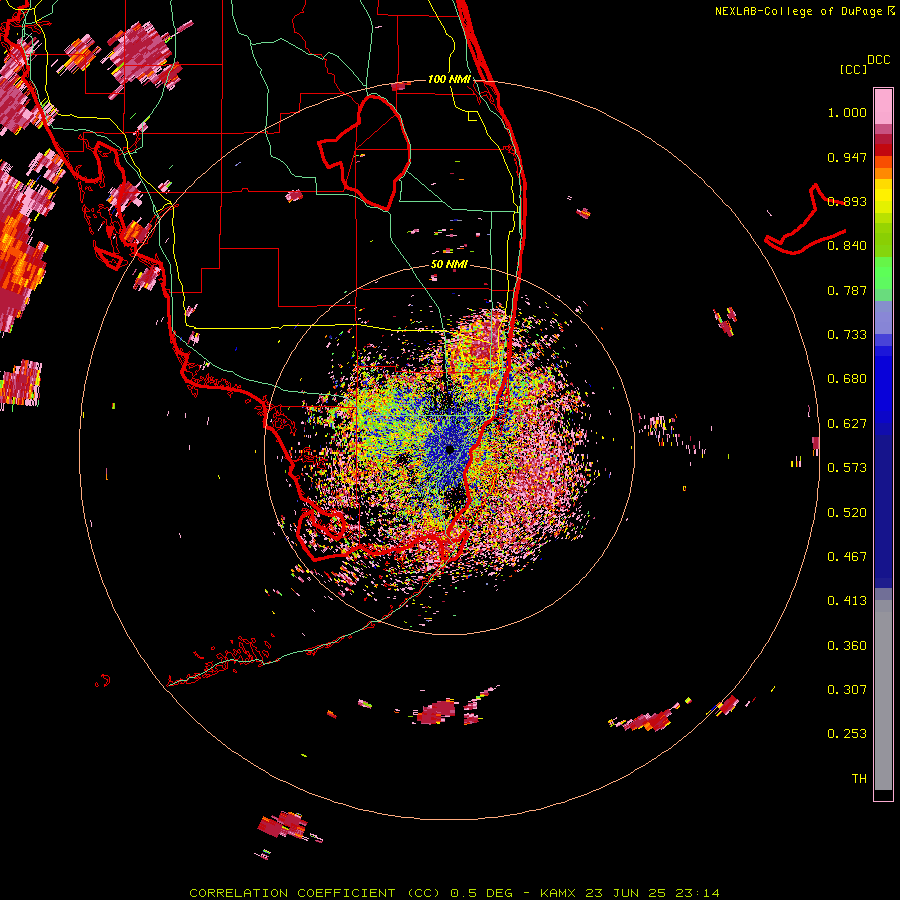Click the 23:14 timestamp
Image resolution: width=900 pixels, height=900 pixels.
click(698, 893)
